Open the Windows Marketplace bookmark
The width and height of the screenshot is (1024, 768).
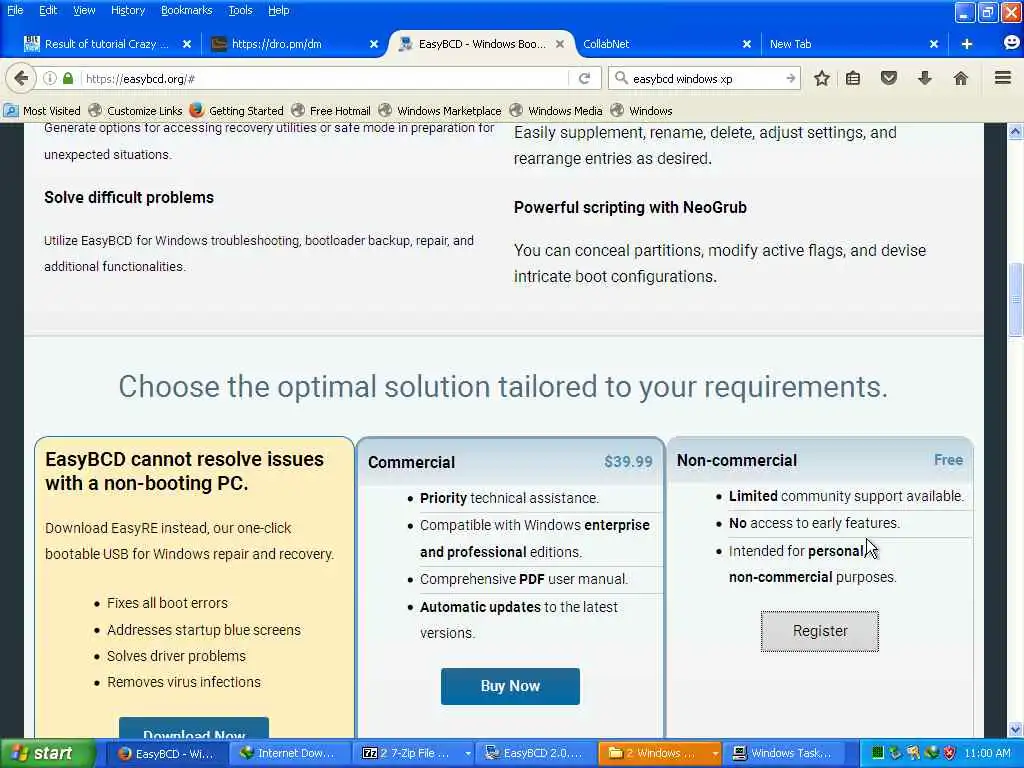tap(440, 110)
